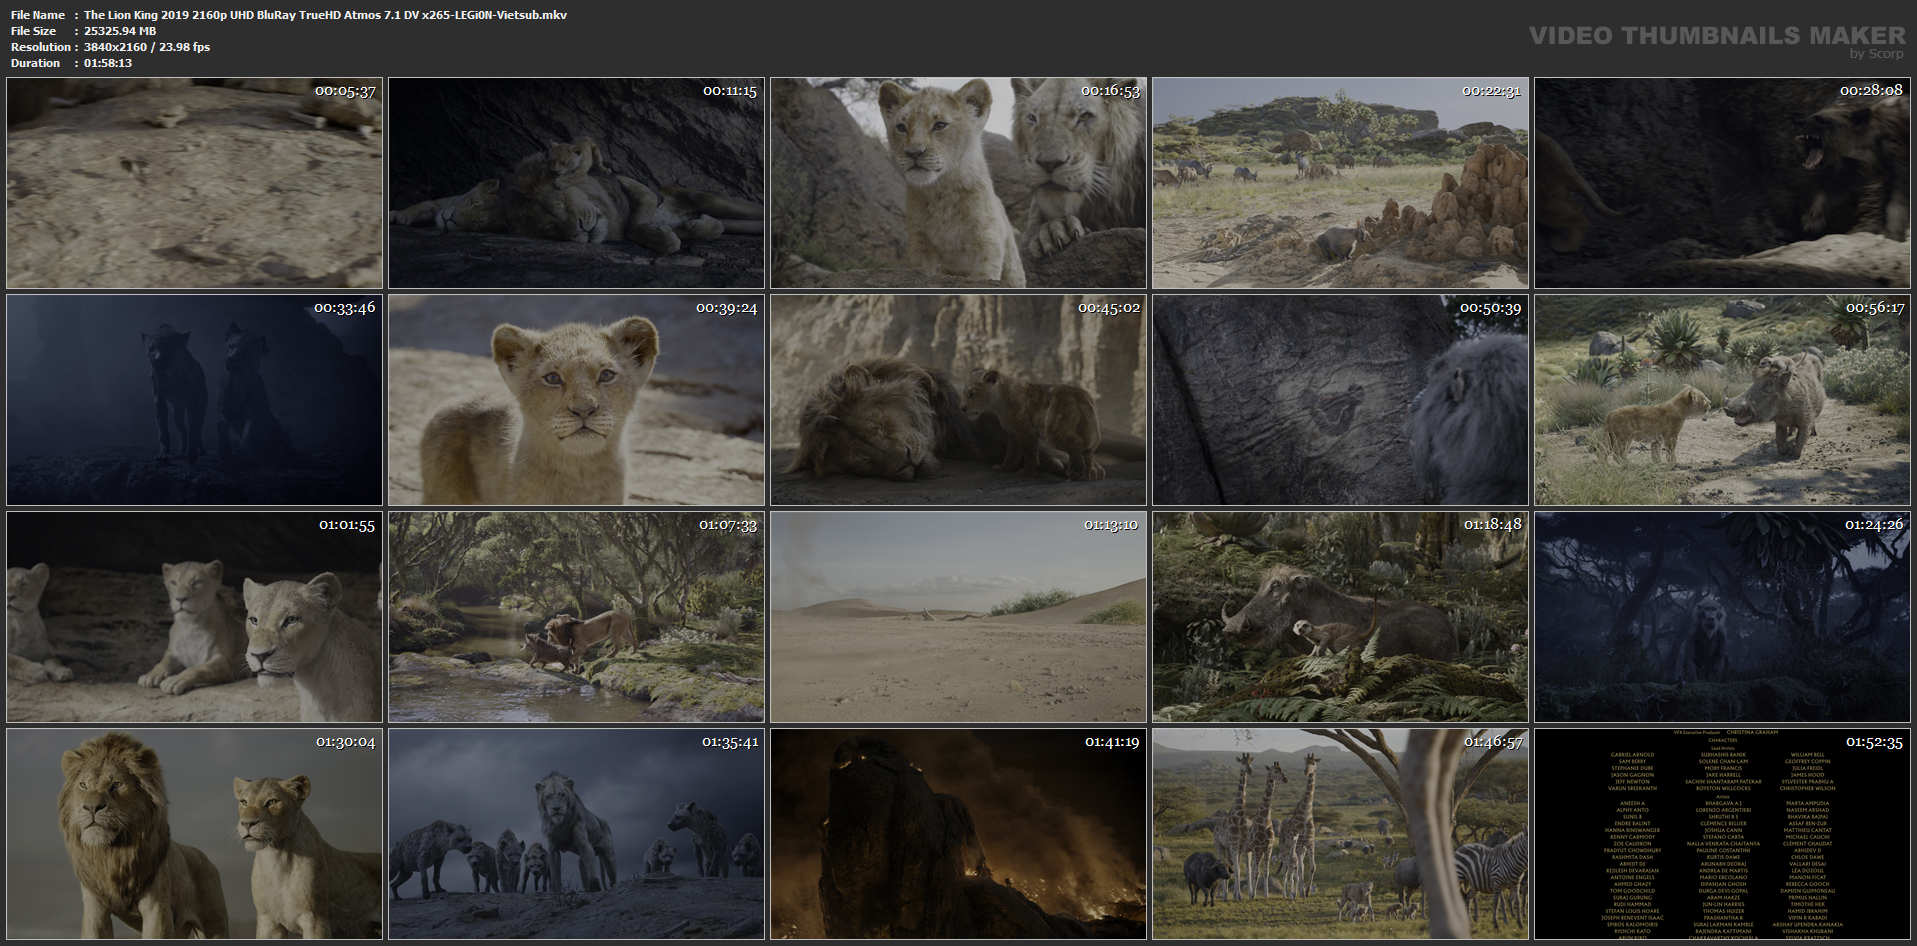The width and height of the screenshot is (1917, 946).
Task: Click the burning rock thumbnail at 01:41:19
Action: pos(958,834)
